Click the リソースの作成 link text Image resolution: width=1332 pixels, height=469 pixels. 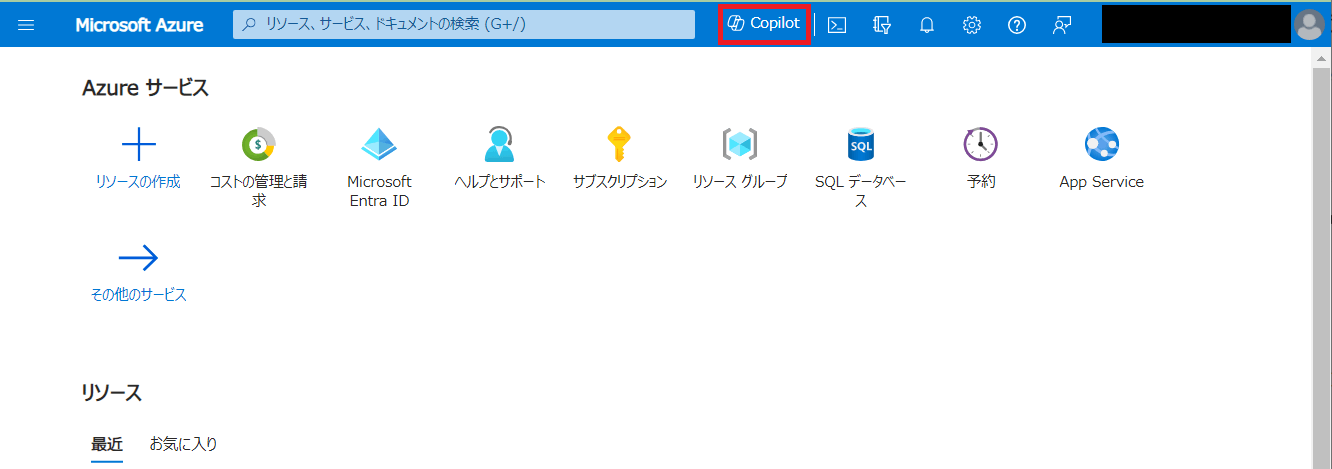click(x=138, y=182)
